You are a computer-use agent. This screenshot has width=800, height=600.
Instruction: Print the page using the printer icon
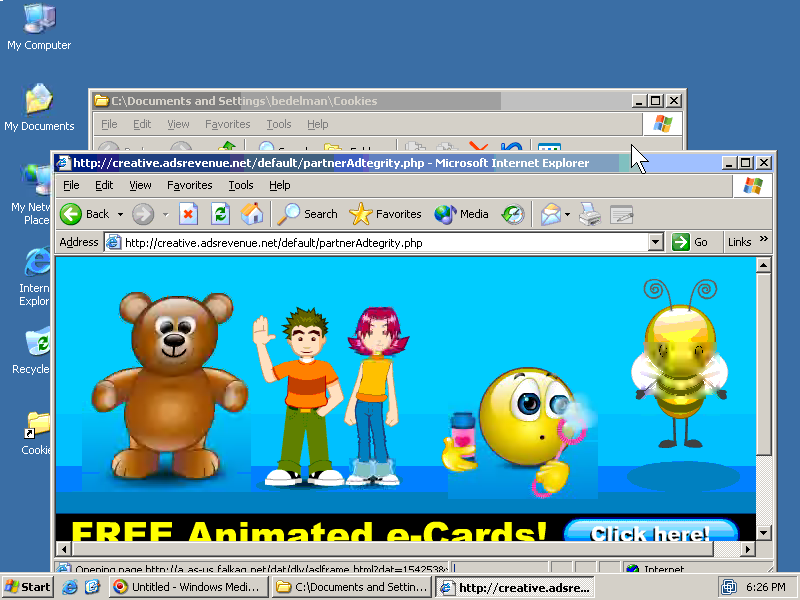590,214
